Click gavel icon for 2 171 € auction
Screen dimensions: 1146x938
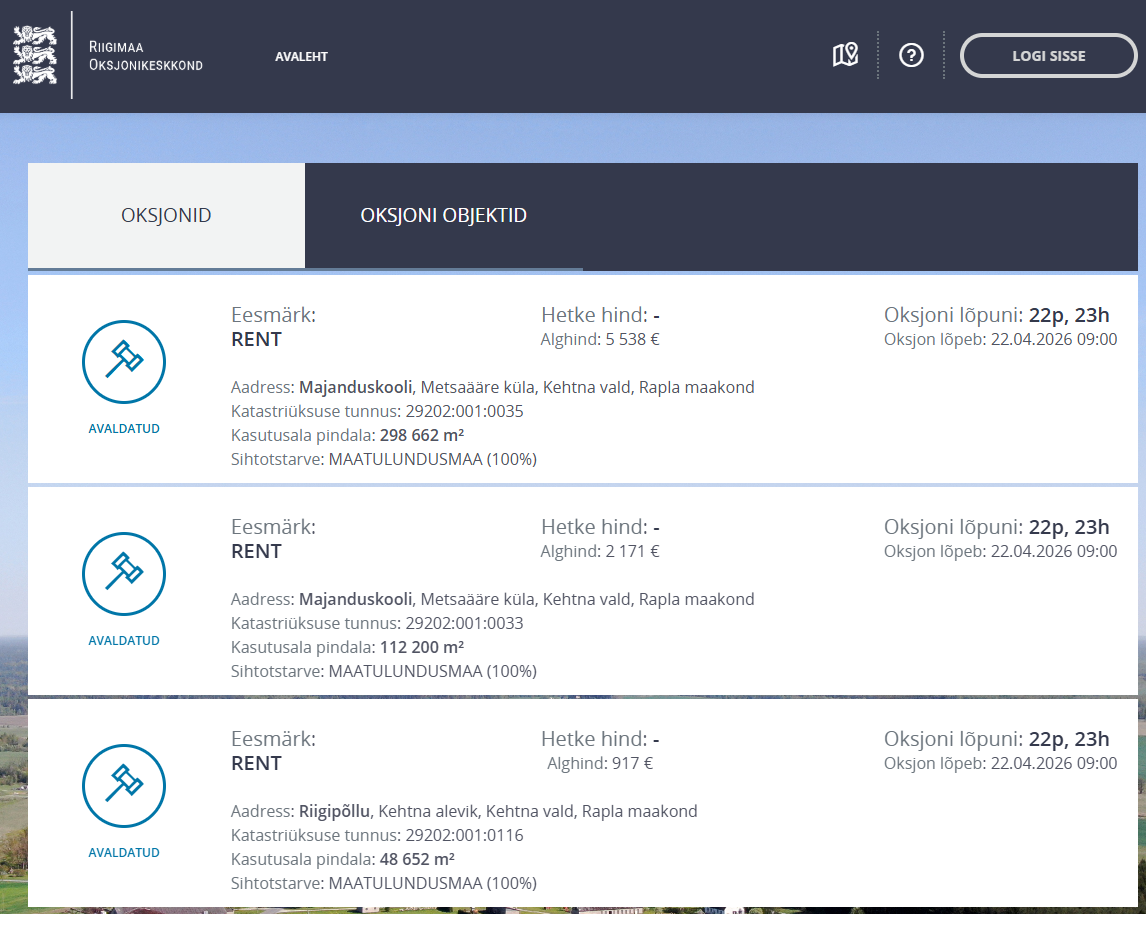tap(124, 574)
